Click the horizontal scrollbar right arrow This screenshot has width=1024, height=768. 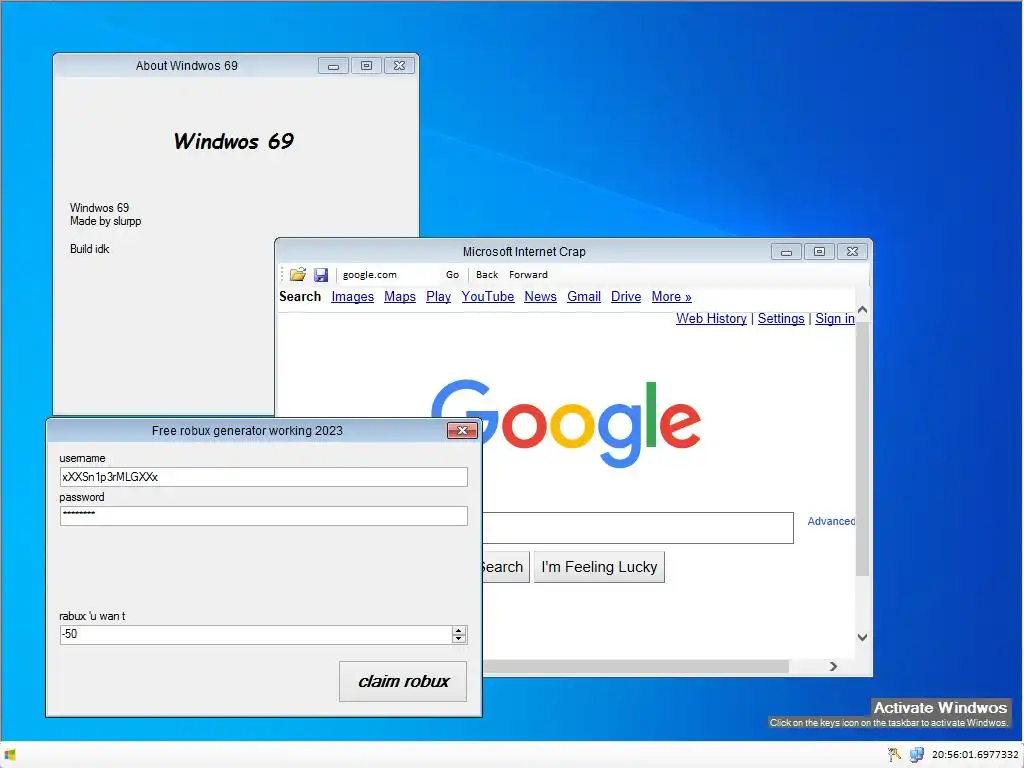pyautogui.click(x=833, y=667)
